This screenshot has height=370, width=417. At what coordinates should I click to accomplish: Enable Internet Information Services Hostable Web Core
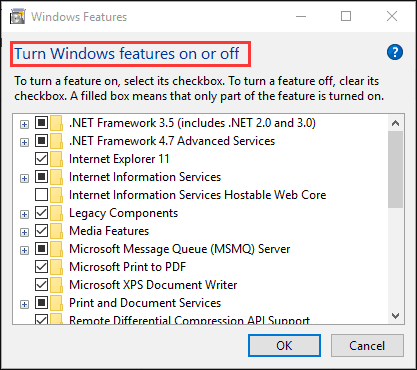coord(42,195)
